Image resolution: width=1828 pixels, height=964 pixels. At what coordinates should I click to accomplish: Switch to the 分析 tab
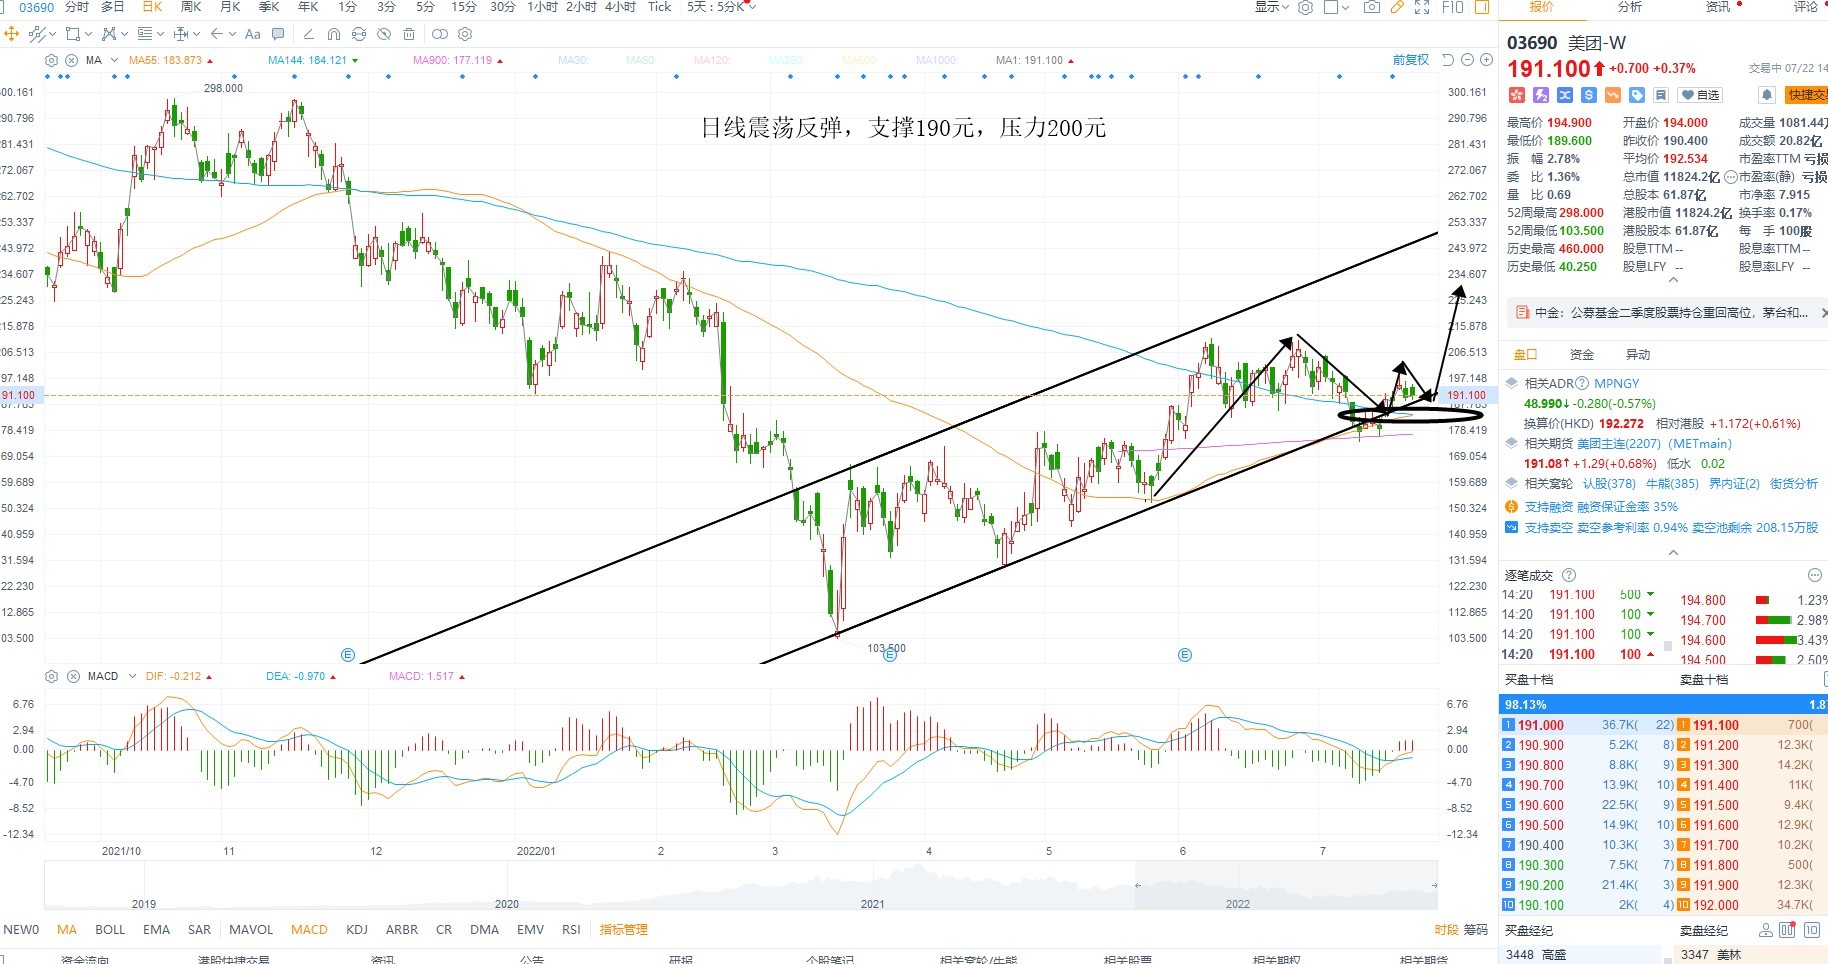pyautogui.click(x=1630, y=7)
